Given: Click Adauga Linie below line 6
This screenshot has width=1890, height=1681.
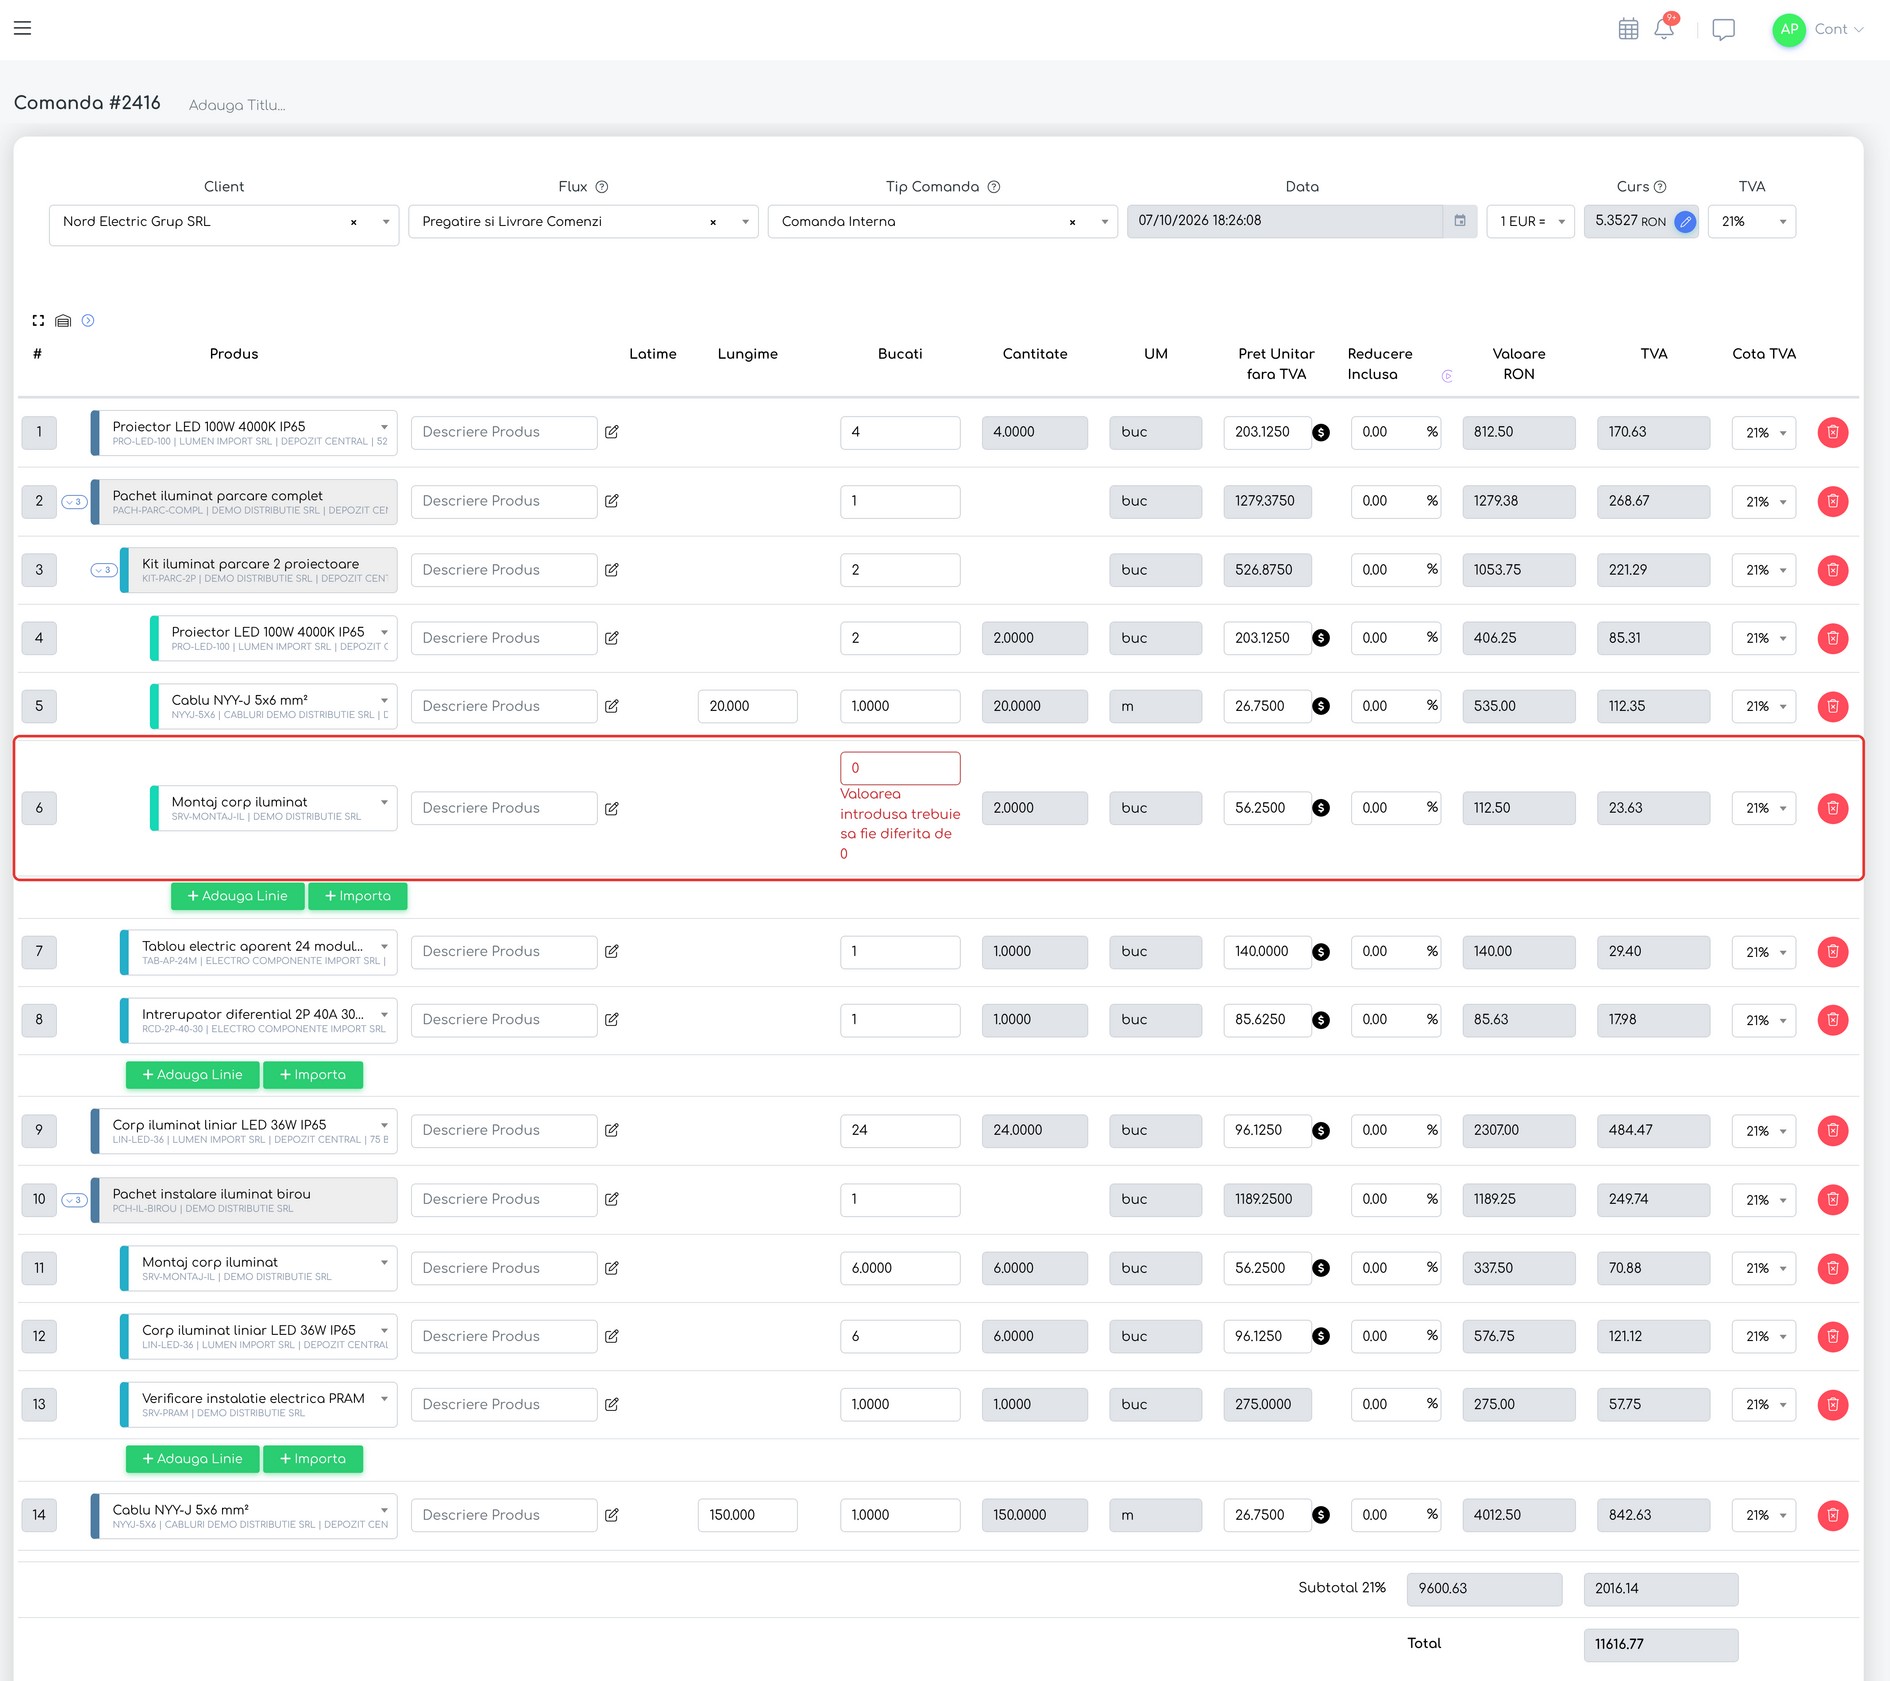Looking at the screenshot, I should click(238, 896).
